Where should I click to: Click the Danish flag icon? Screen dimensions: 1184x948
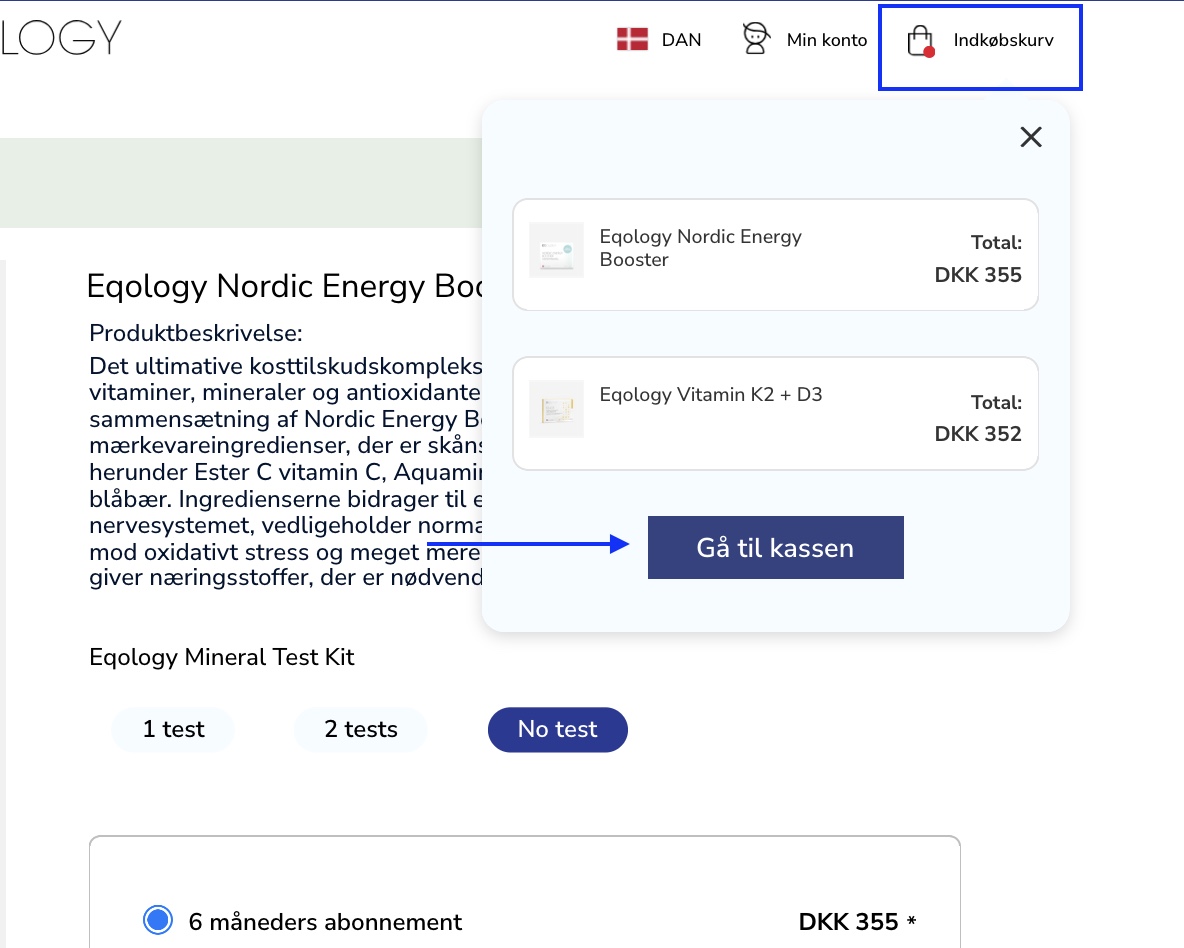click(632, 39)
